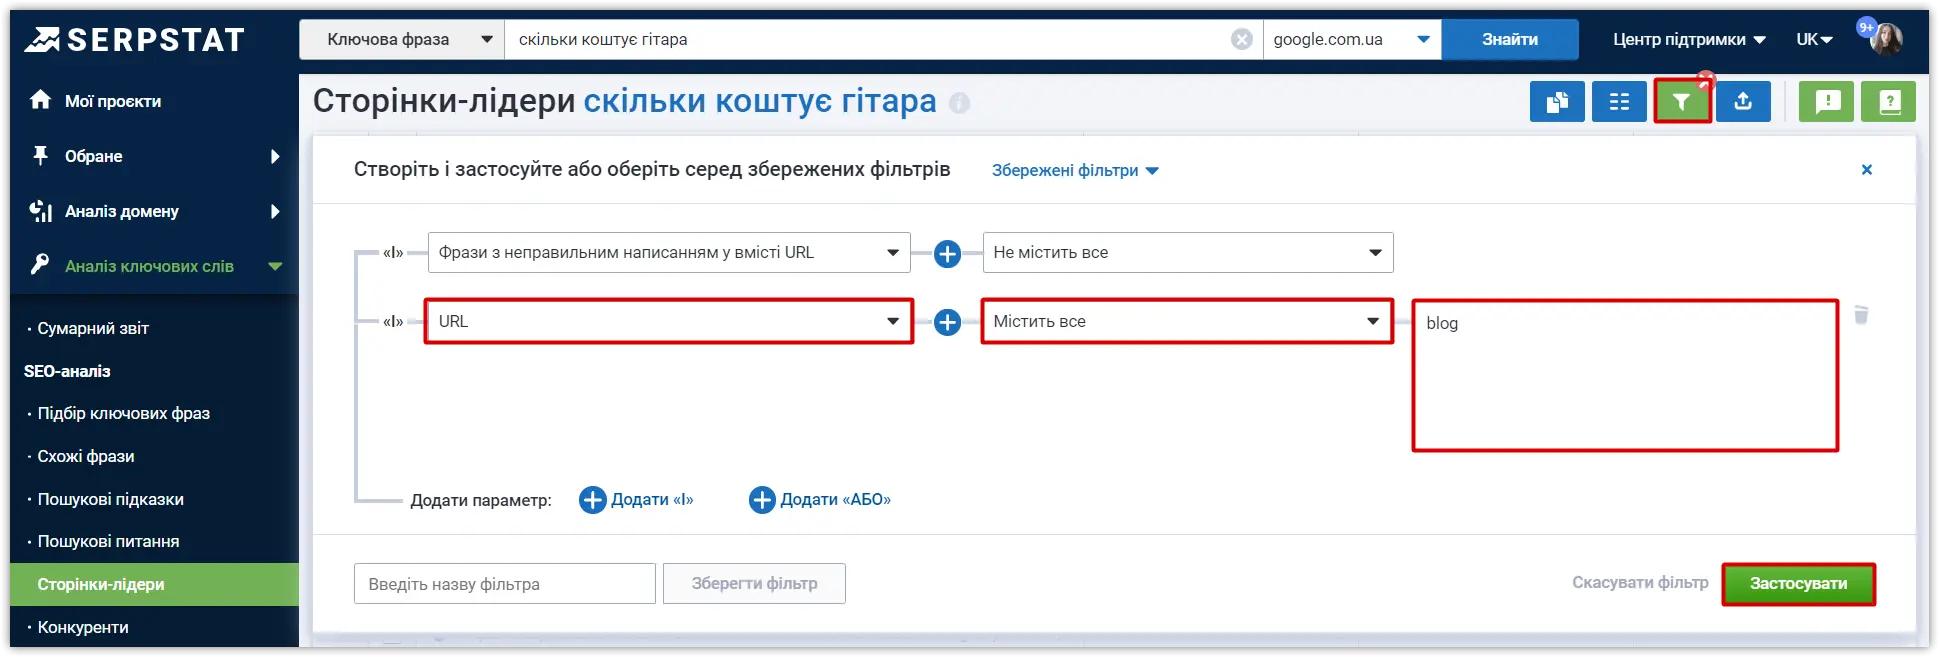This screenshot has width=1939, height=657.
Task: Click the plus icon in the URL row
Action: click(947, 322)
